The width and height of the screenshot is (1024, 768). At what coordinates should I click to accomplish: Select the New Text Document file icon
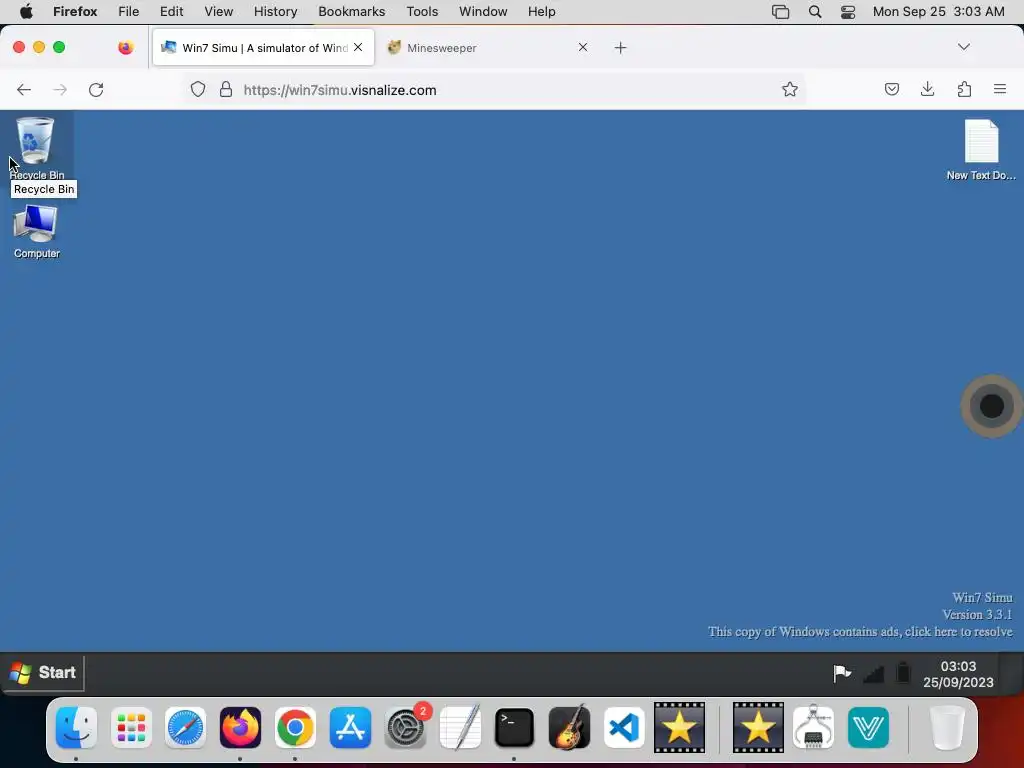click(981, 149)
